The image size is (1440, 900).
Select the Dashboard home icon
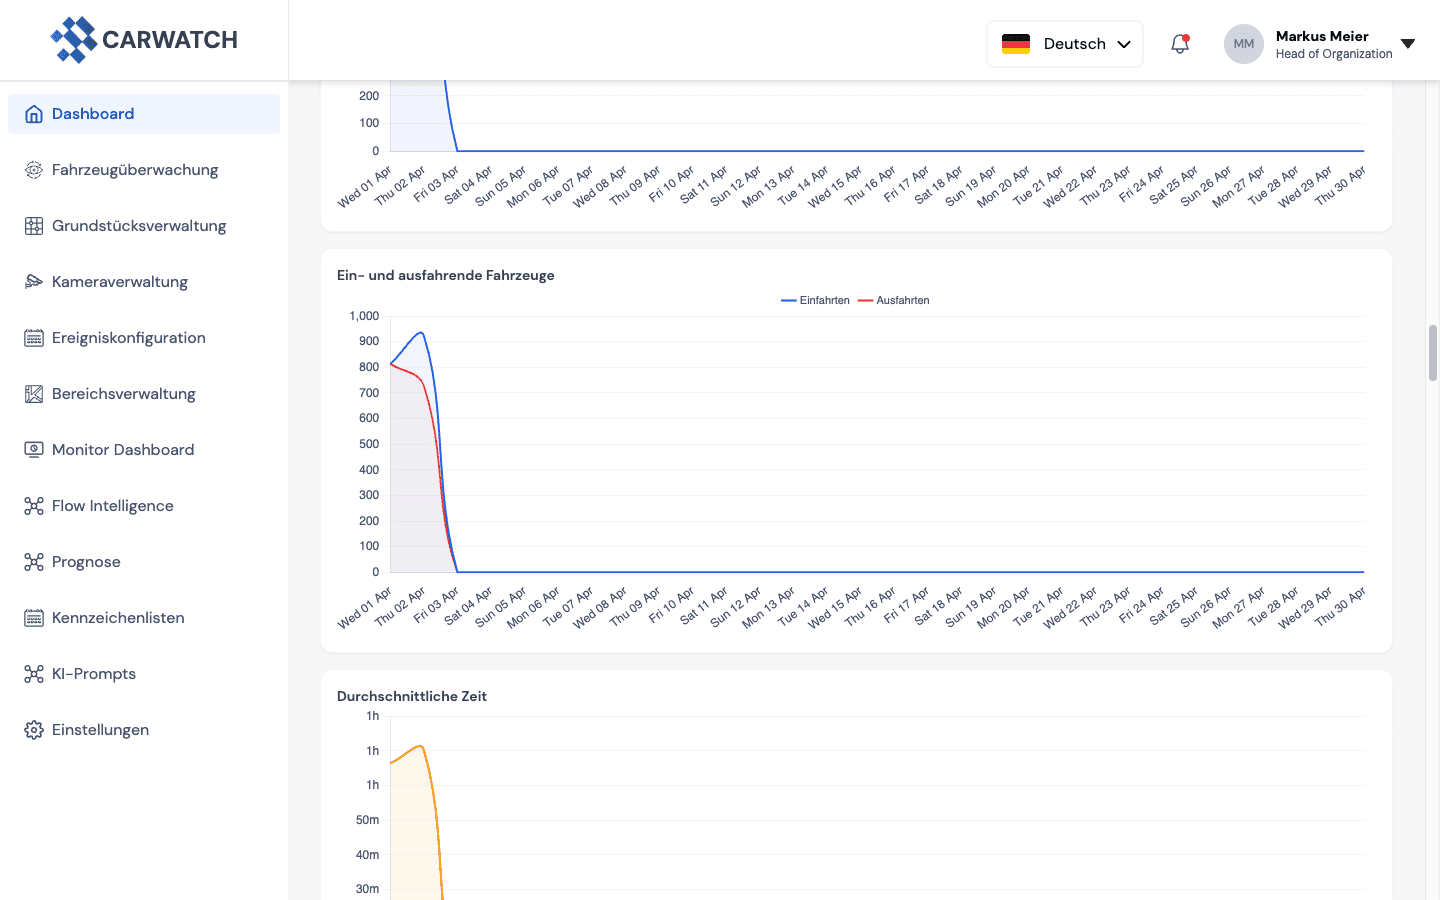pos(33,113)
